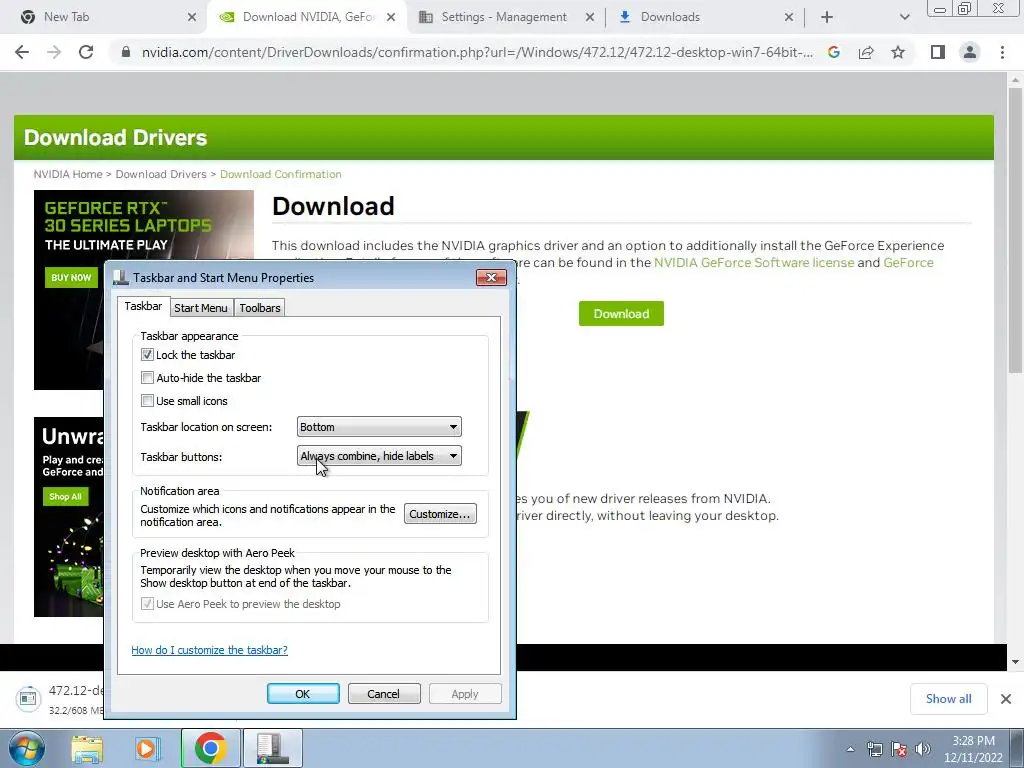Close Taskbar and Start Menu Properties window
This screenshot has width=1024, height=768.
pyautogui.click(x=491, y=278)
